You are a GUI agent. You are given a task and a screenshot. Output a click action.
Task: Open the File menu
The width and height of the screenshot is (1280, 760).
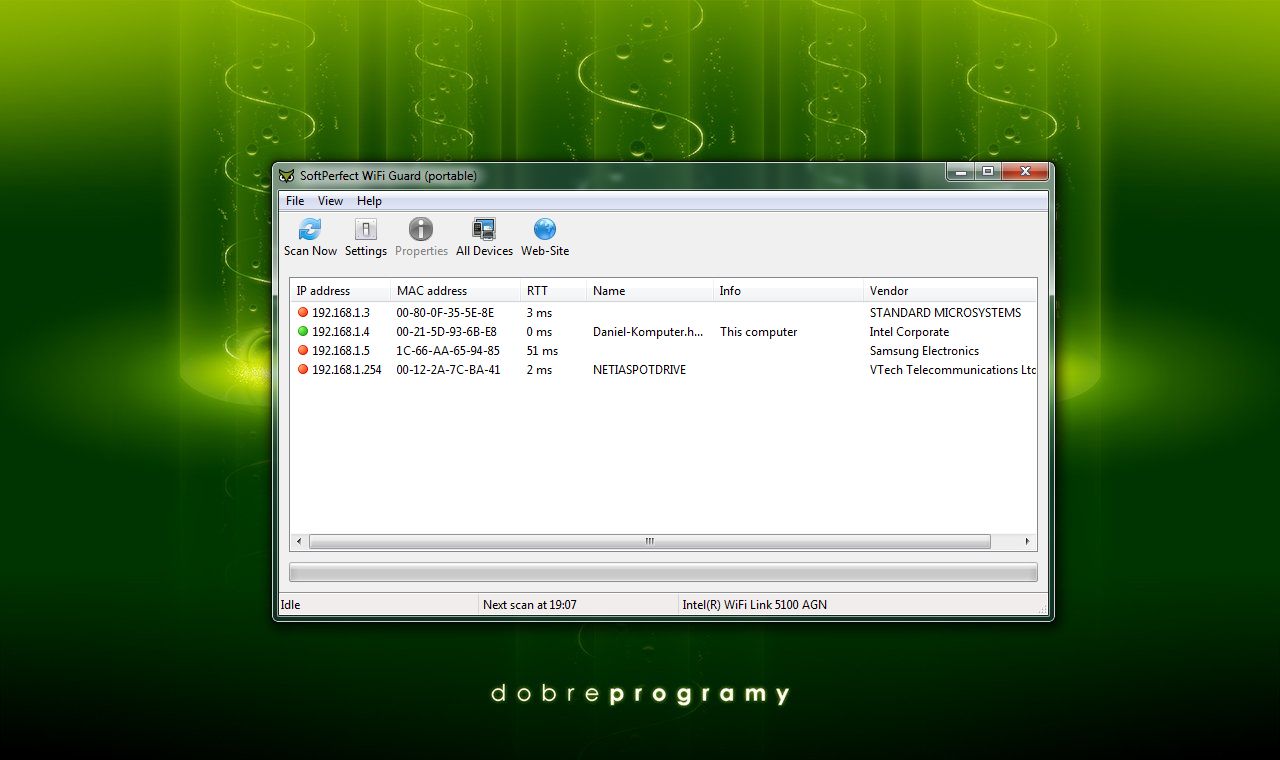click(x=295, y=201)
